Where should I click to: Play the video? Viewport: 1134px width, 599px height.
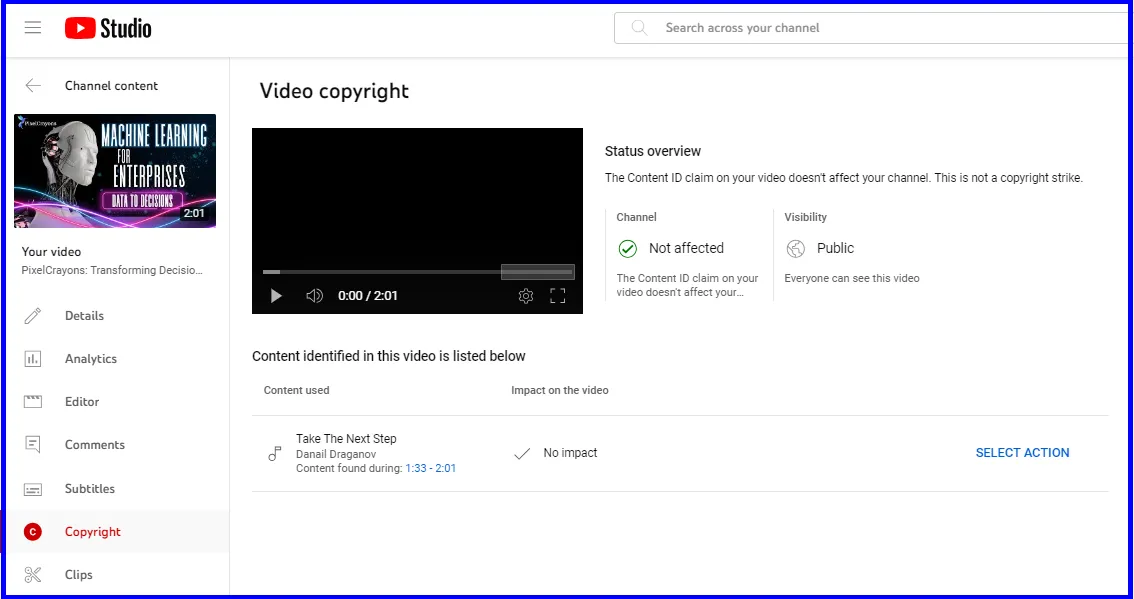coord(275,295)
